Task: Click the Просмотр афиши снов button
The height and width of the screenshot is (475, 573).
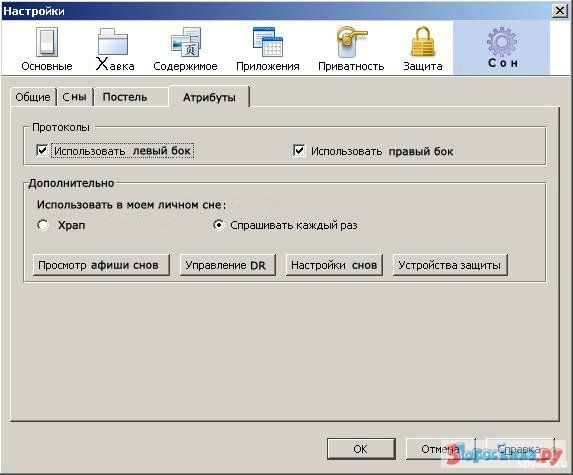Action: click(x=101, y=265)
